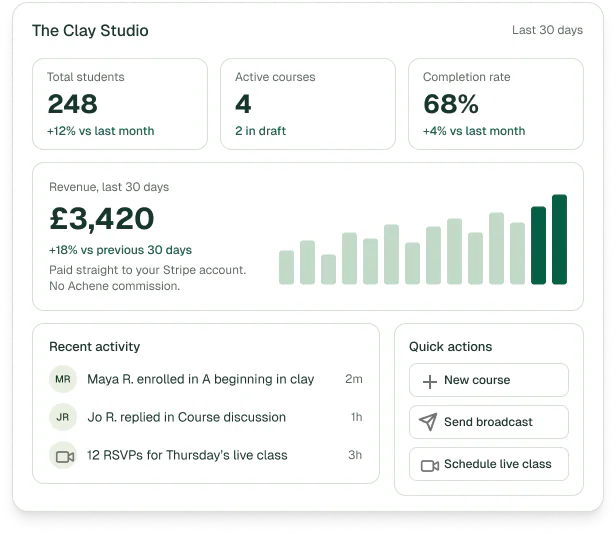Click the 1h timestamp on Jo R. row
Image resolution: width=616 pixels, height=534 pixels.
[x=356, y=417]
